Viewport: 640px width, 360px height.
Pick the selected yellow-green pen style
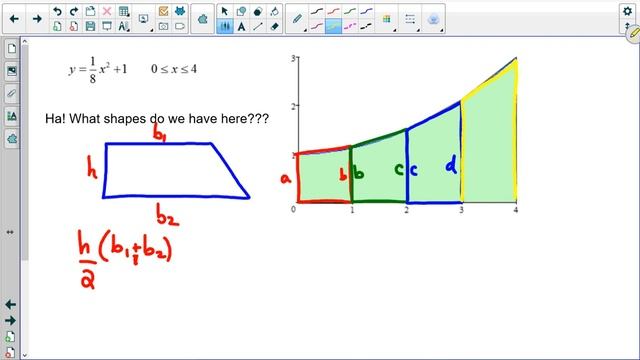[x=333, y=27]
